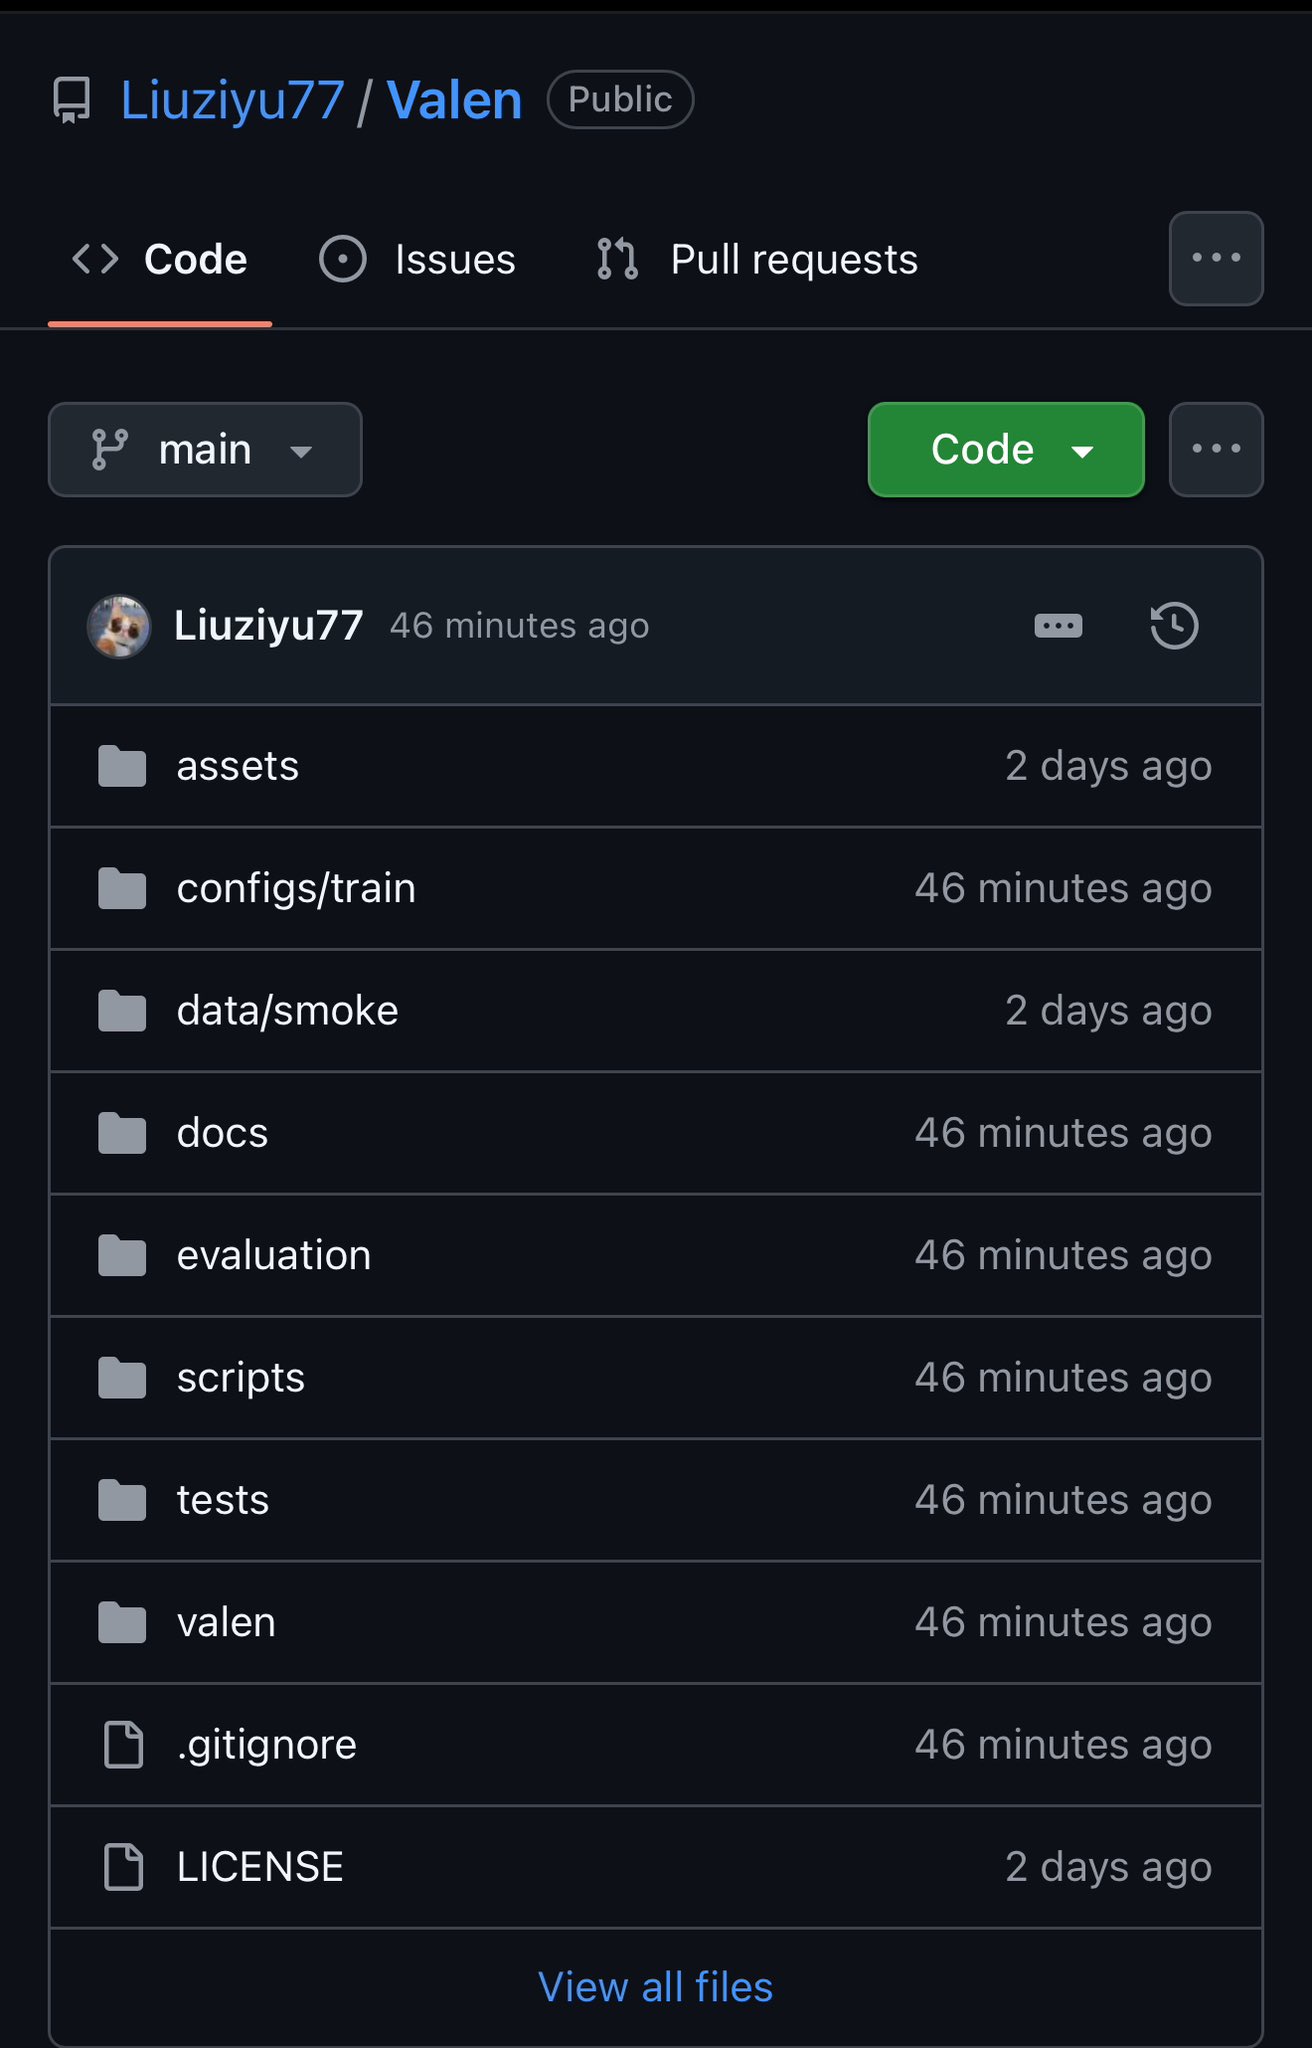The height and width of the screenshot is (2048, 1312).
Task: Click the .gitignore file icon
Action: click(x=124, y=1745)
